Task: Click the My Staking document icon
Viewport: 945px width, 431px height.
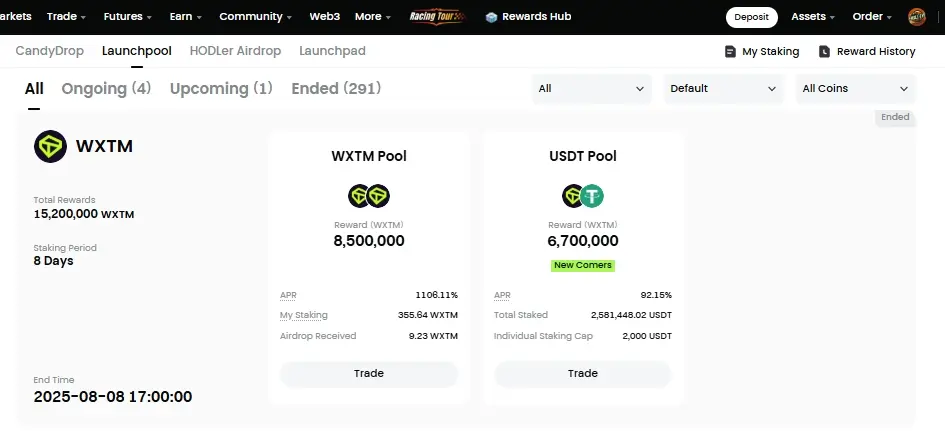Action: [730, 52]
